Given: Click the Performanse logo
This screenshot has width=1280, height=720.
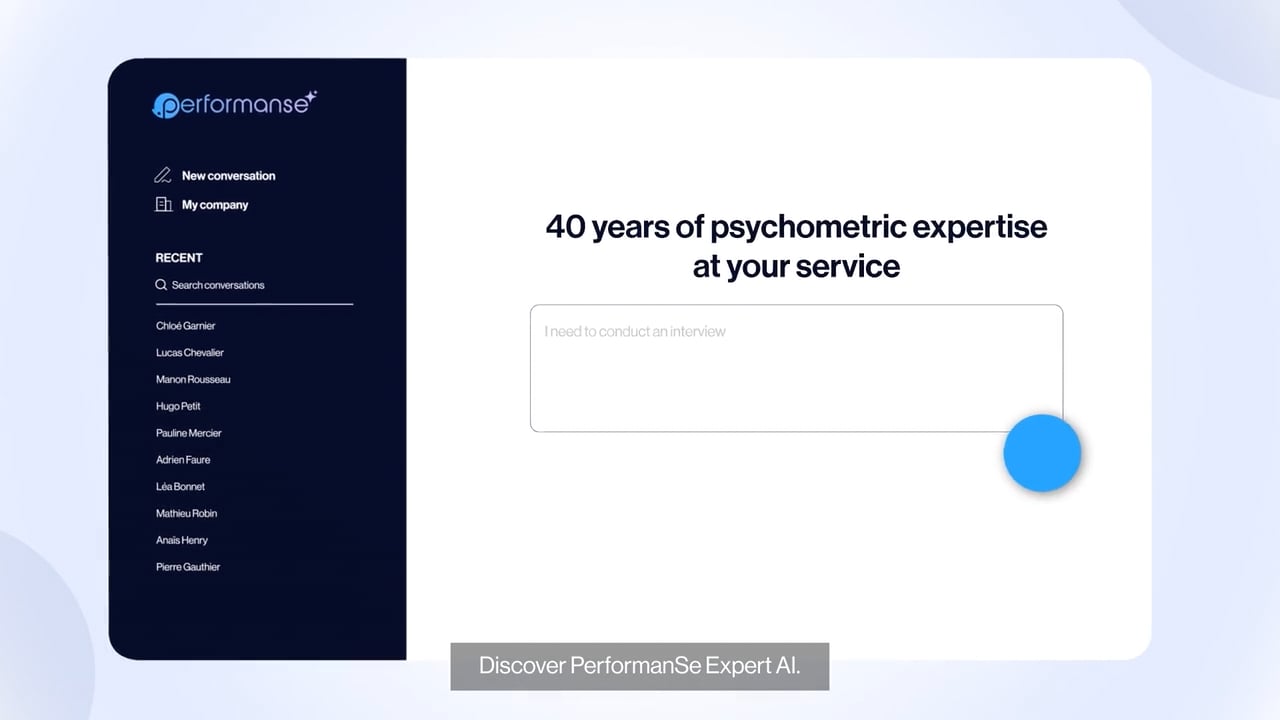Looking at the screenshot, I should [x=234, y=104].
